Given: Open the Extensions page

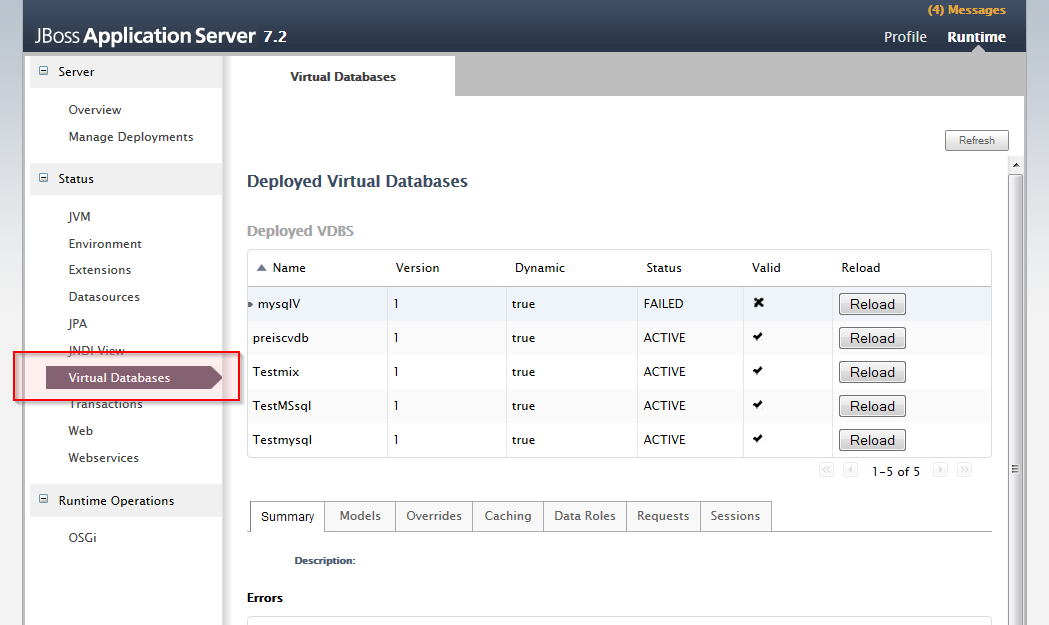Looking at the screenshot, I should click(x=100, y=270).
